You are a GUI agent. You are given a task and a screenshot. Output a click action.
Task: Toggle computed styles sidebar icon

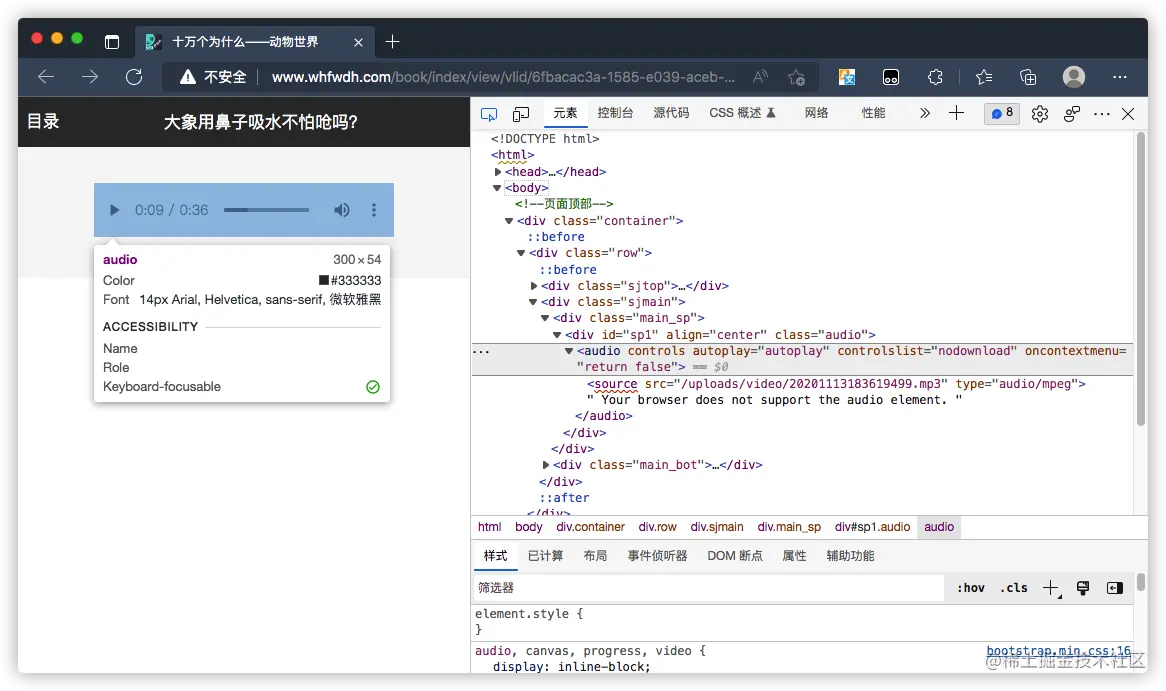pos(1115,588)
